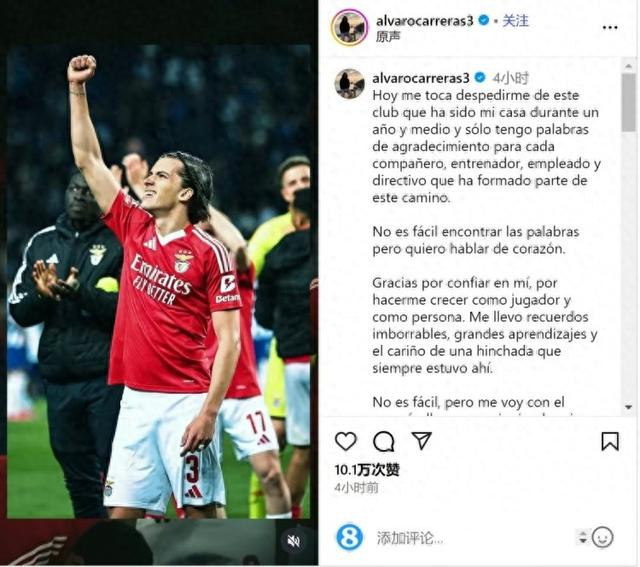This screenshot has height=567, width=640.
Task: Open alvarocarreras3 username above the caption
Action: point(421,78)
